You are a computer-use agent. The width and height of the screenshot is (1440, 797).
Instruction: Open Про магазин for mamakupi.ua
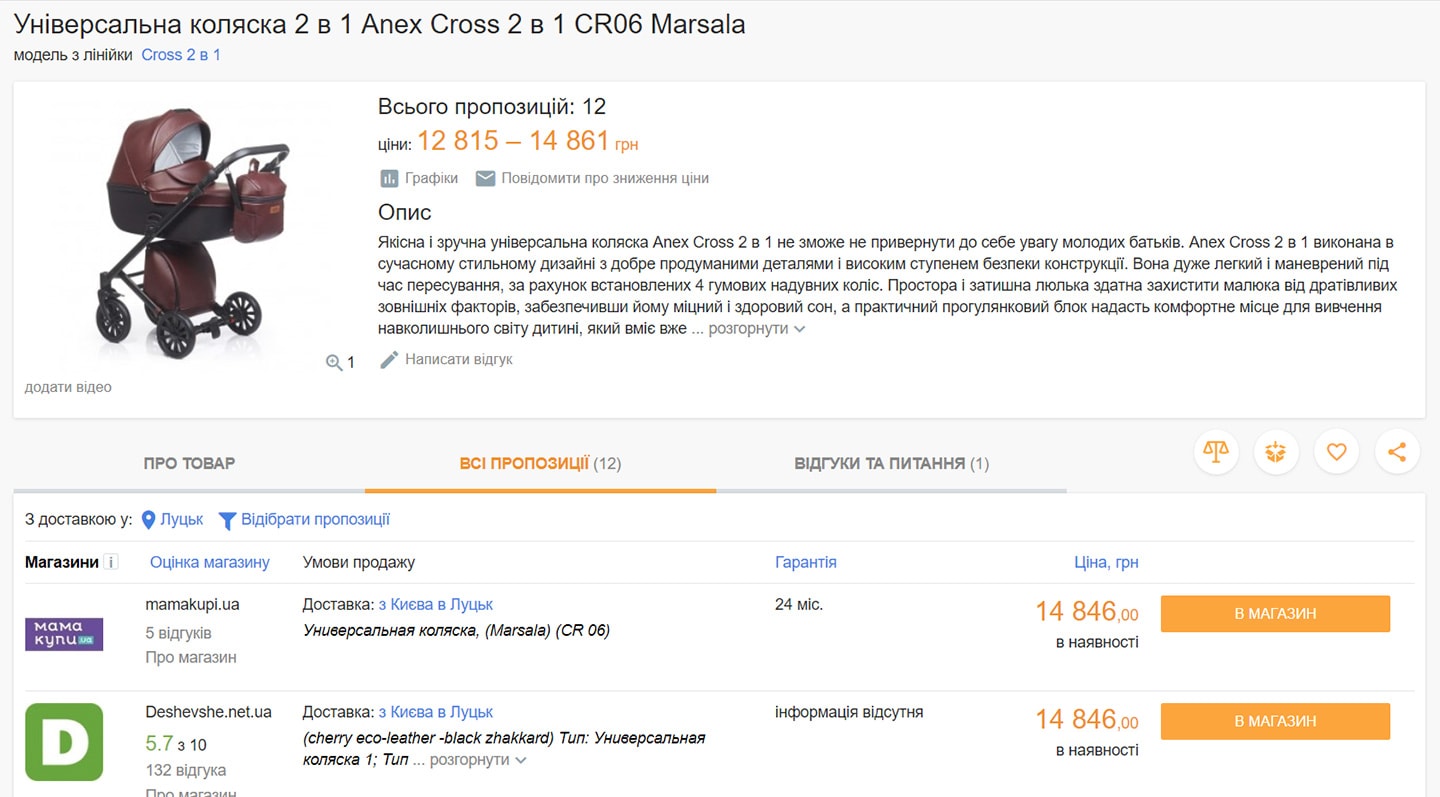click(191, 657)
